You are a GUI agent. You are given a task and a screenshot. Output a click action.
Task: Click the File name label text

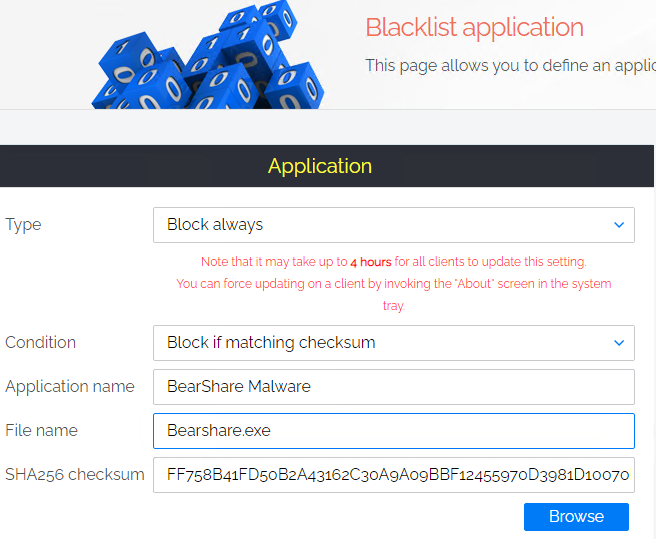(x=41, y=431)
